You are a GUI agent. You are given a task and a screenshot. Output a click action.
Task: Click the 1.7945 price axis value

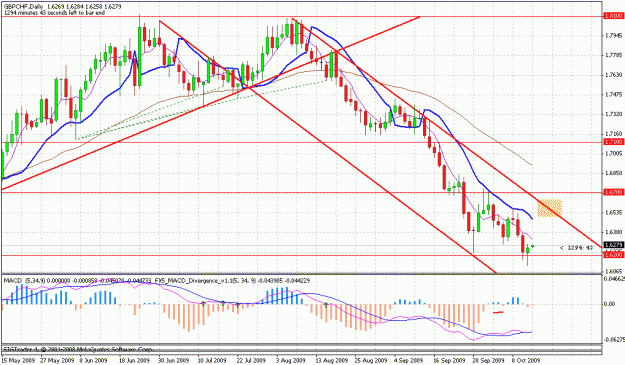tap(613, 36)
